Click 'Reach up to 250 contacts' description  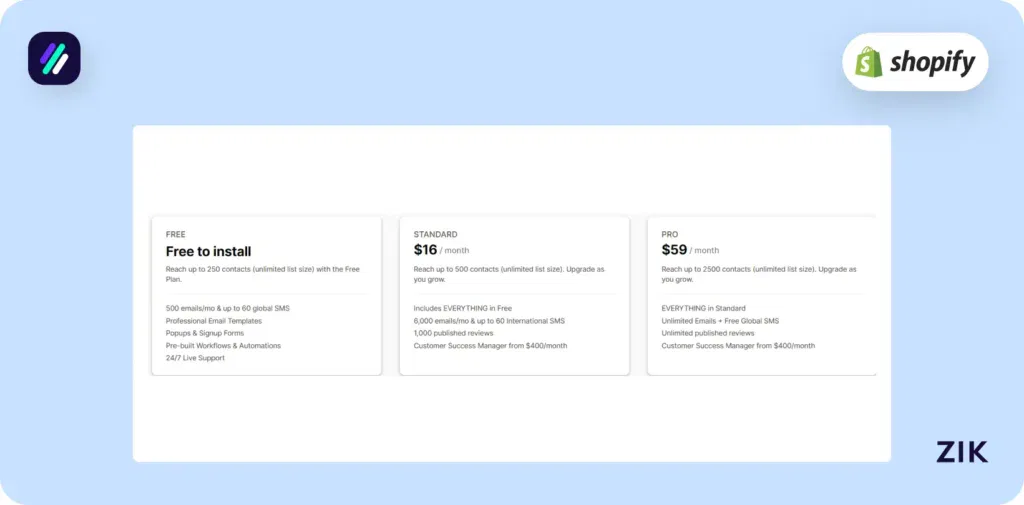tap(263, 274)
